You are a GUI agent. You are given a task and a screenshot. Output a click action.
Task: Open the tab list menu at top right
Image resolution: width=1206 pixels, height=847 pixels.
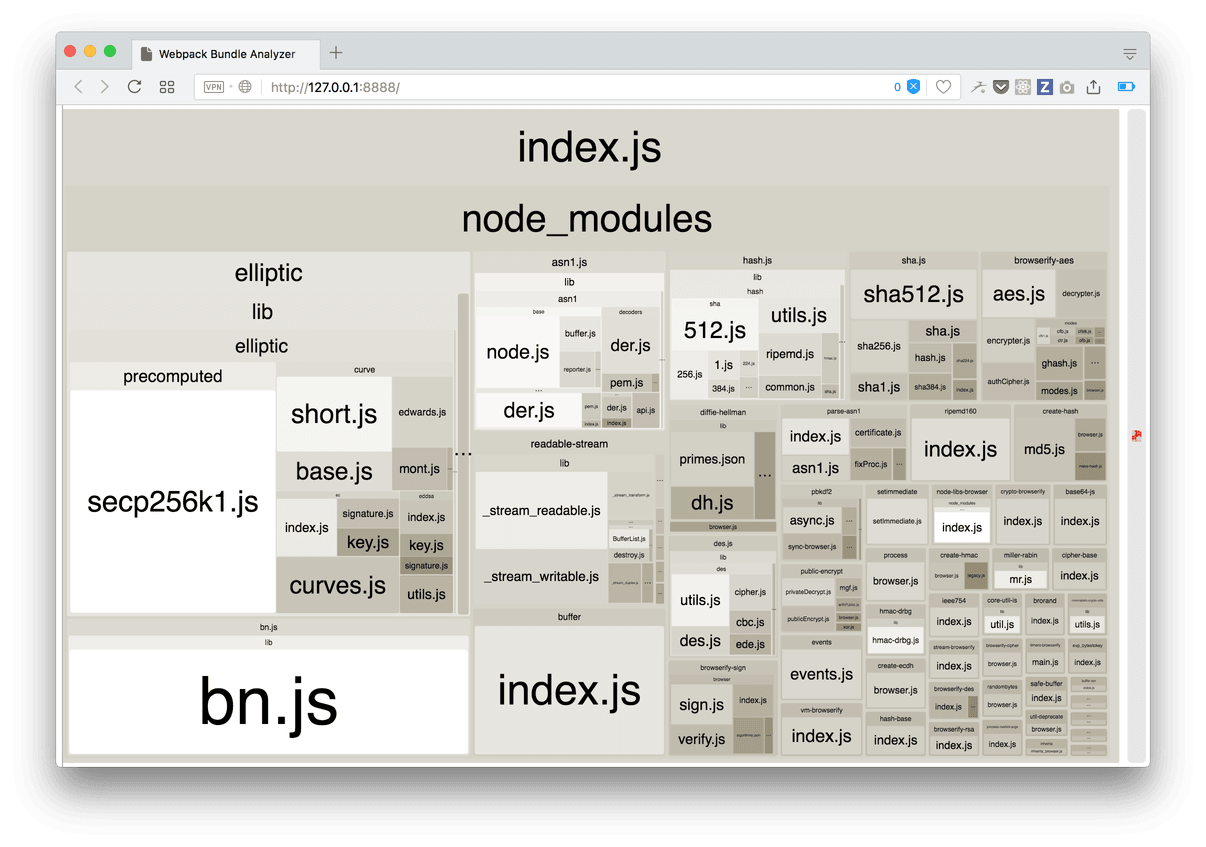1129,53
